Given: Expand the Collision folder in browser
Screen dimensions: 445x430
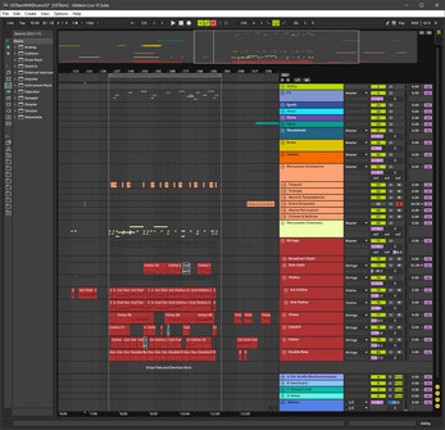Looking at the screenshot, I should click(15, 53).
